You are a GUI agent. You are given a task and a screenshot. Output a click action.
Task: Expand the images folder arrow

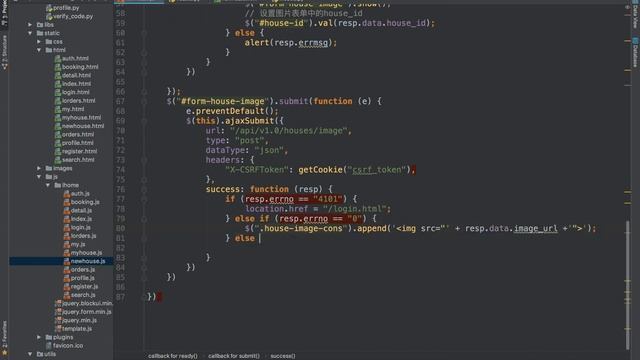pos(39,168)
